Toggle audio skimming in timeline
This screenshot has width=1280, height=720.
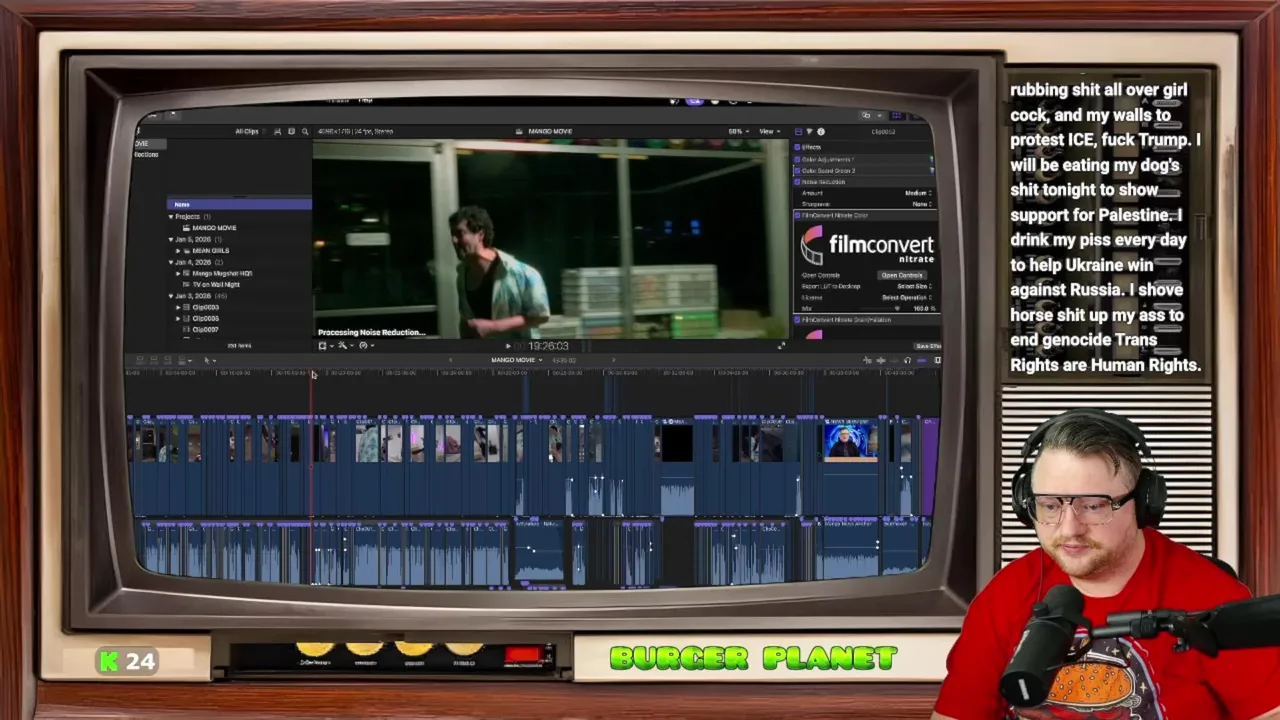click(x=881, y=360)
